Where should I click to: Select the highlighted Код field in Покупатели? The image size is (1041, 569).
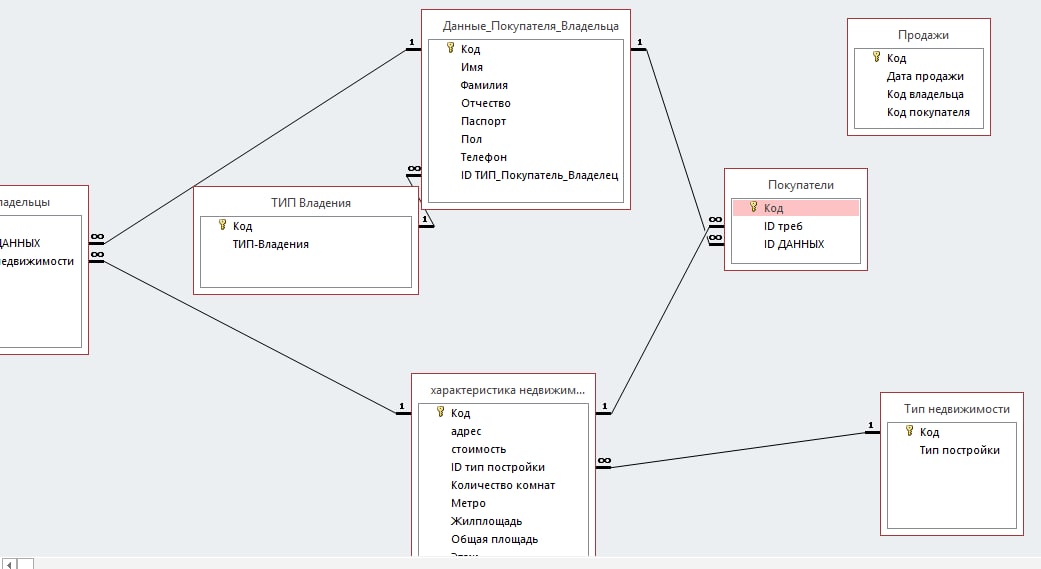point(795,208)
